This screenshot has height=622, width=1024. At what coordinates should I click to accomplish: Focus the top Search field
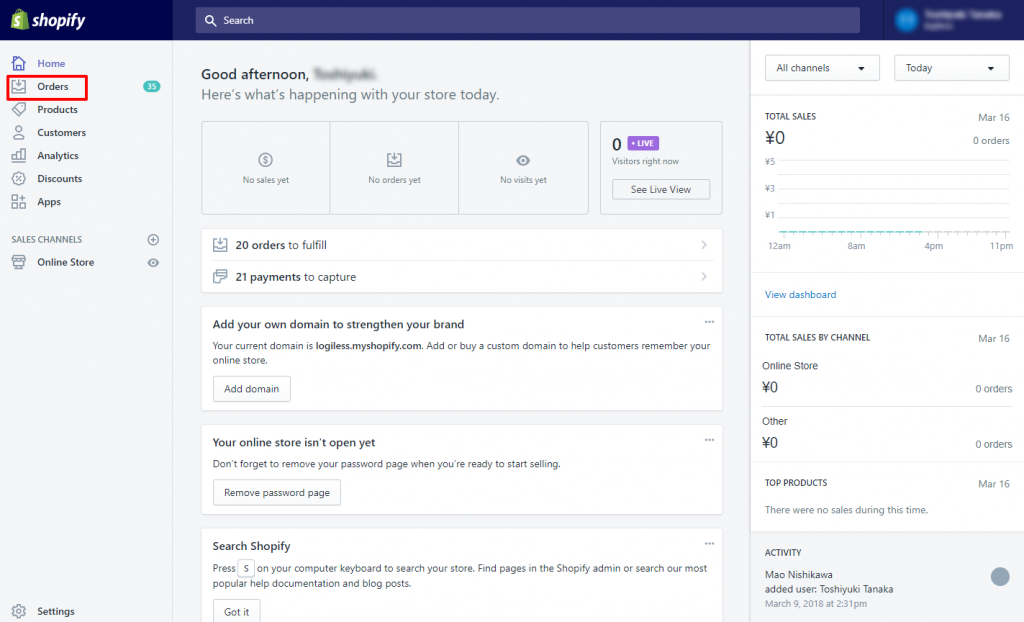(528, 20)
